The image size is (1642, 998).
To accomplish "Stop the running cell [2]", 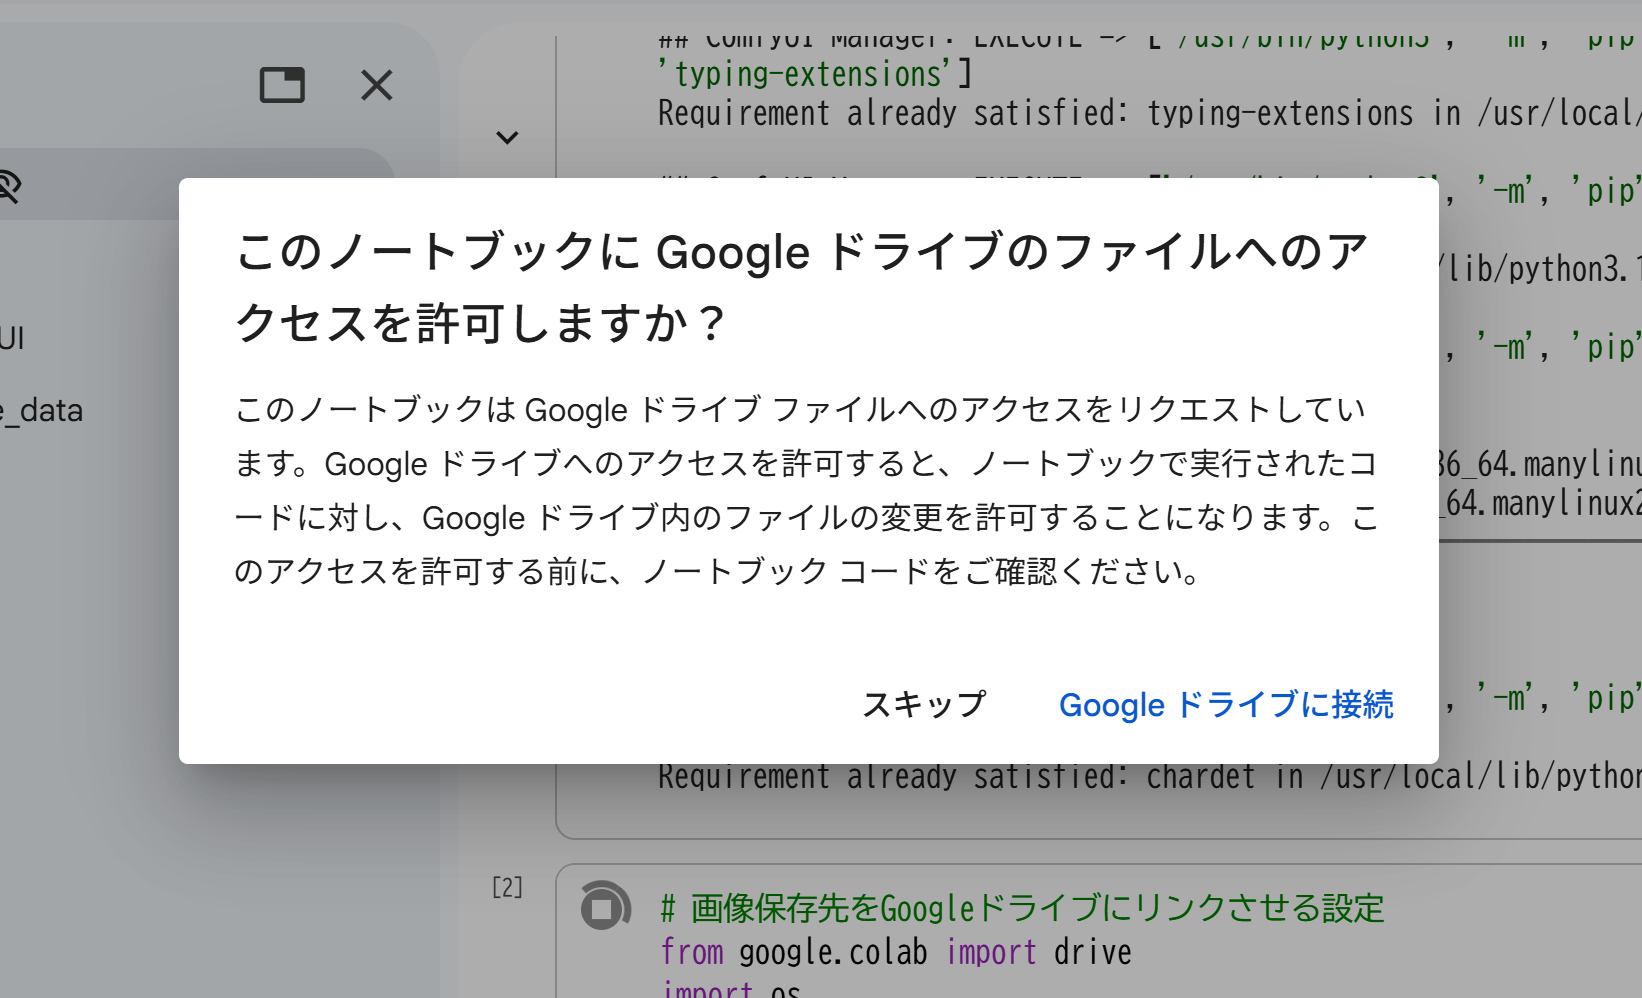I will (604, 908).
